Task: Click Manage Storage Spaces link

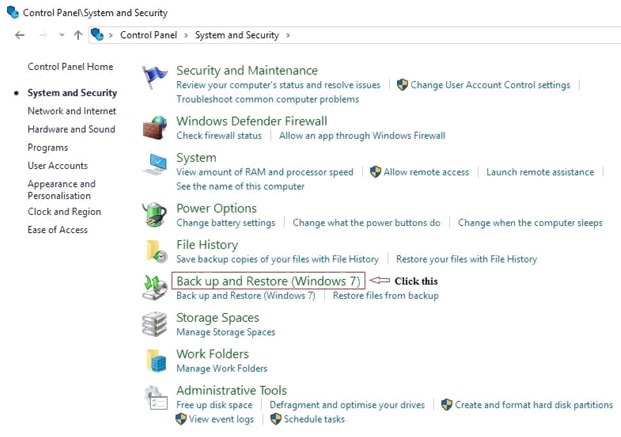Action: (226, 332)
